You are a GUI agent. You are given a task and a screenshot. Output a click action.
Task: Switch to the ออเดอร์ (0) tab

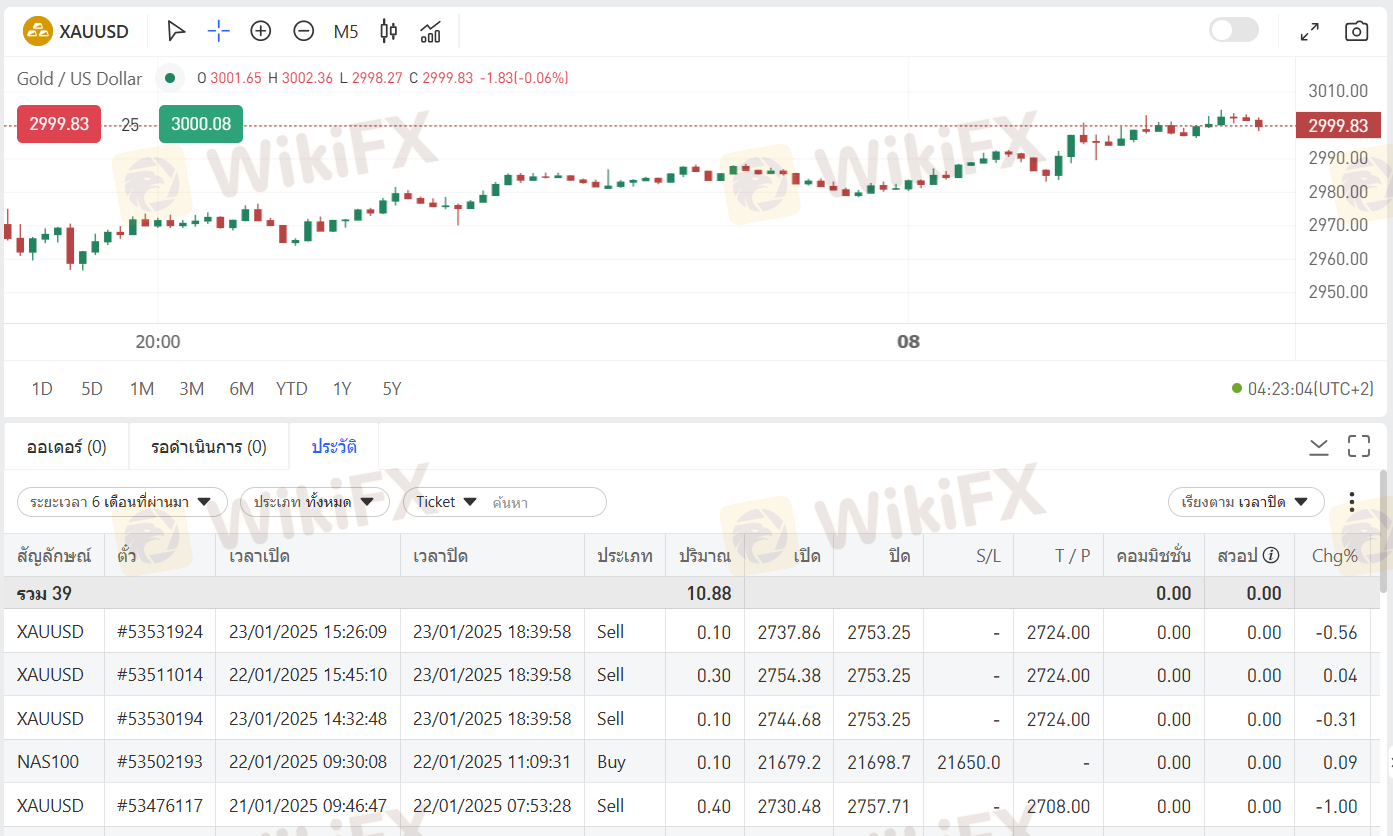point(67,447)
